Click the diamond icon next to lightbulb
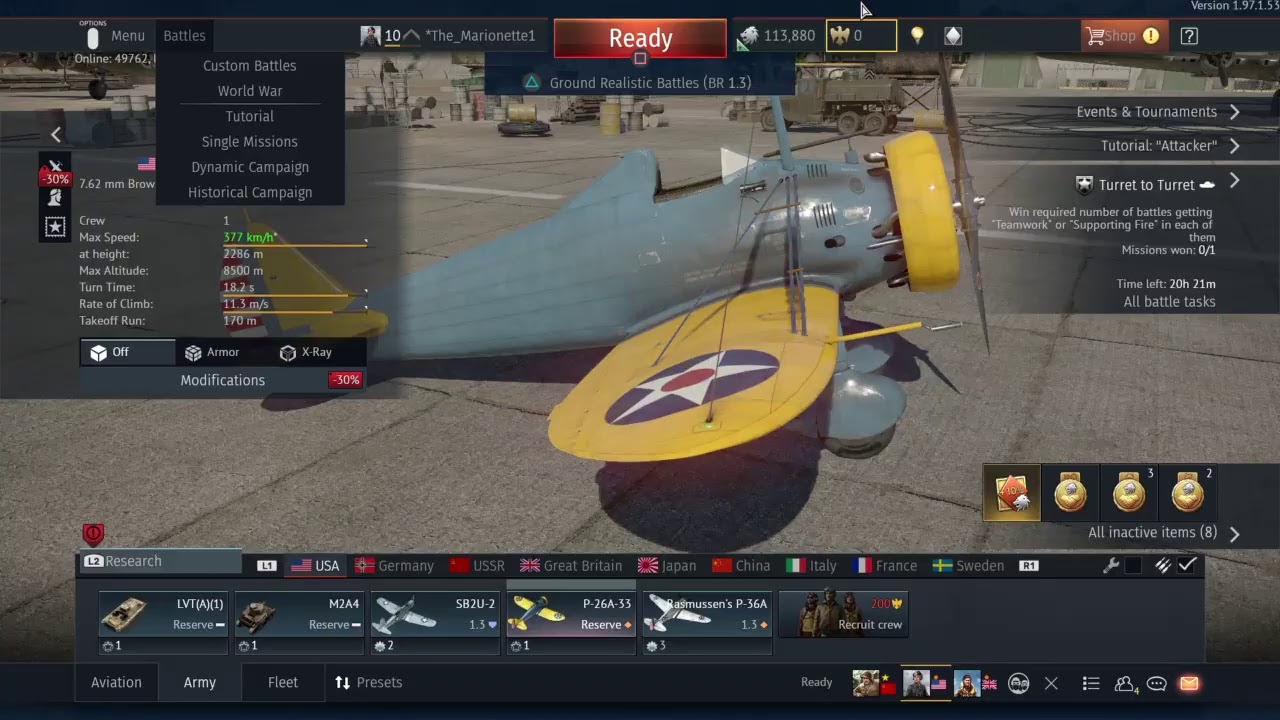This screenshot has height=720, width=1280. coord(953,36)
